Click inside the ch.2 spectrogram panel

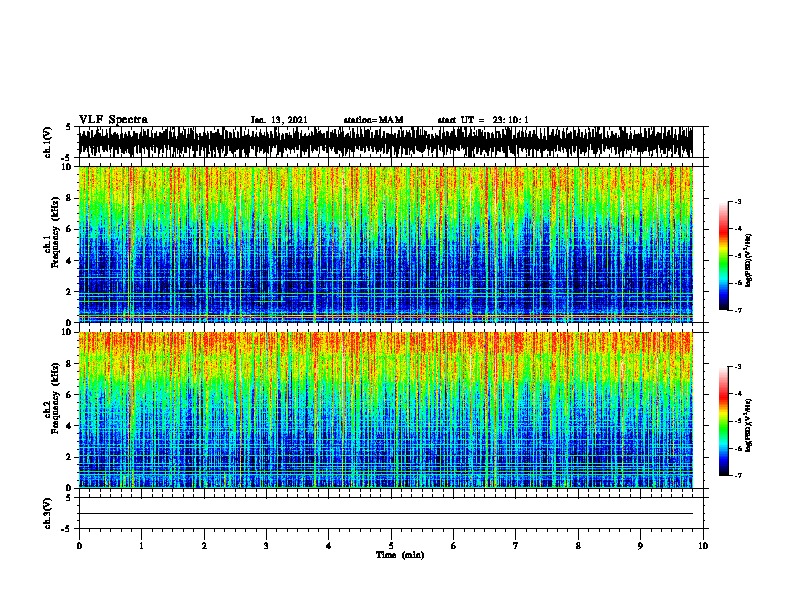click(385, 410)
